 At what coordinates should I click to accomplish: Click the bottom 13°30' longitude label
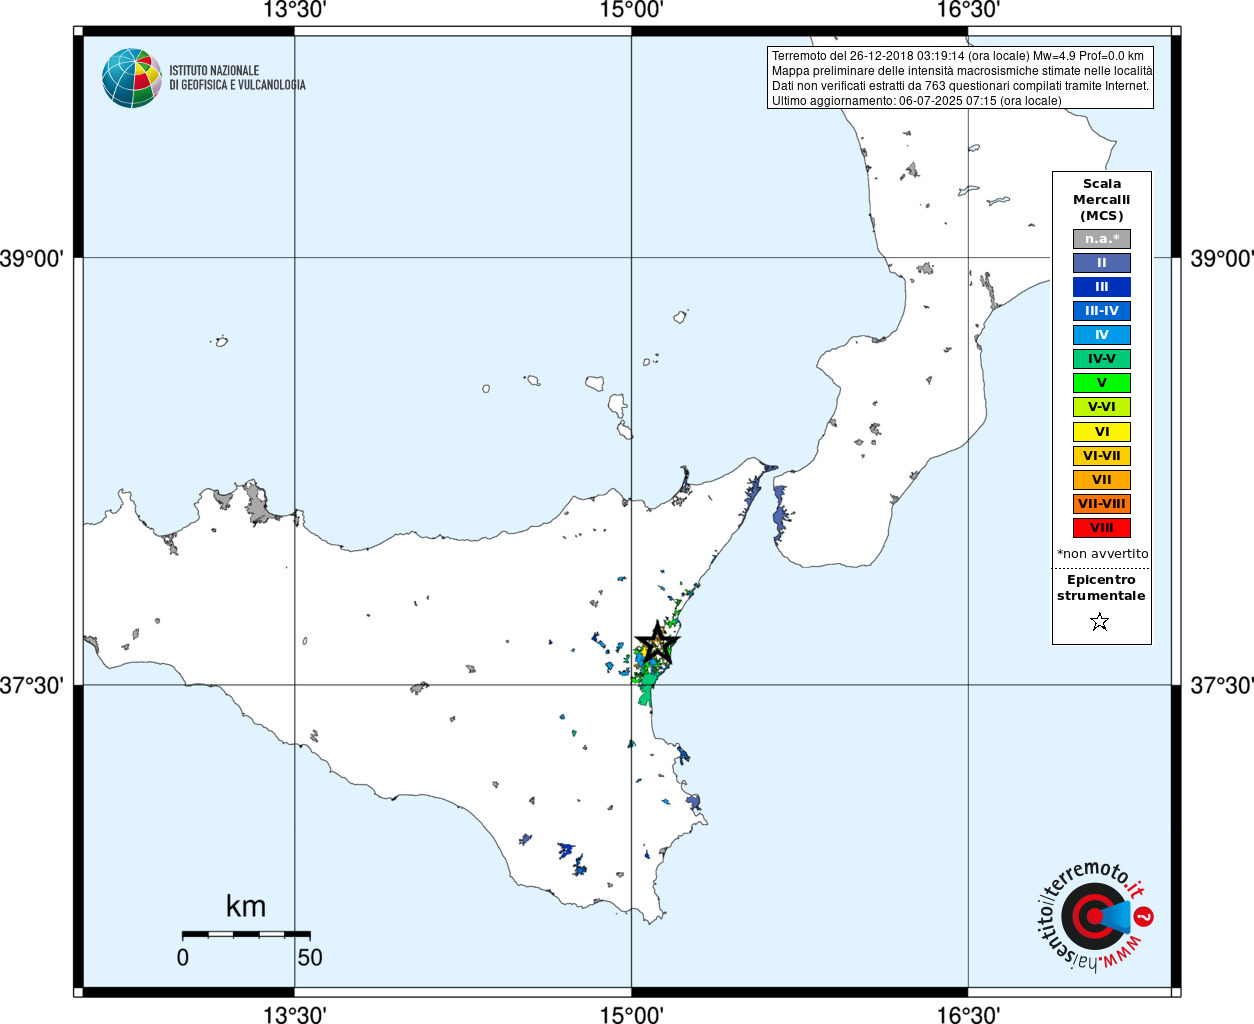pos(295,1014)
